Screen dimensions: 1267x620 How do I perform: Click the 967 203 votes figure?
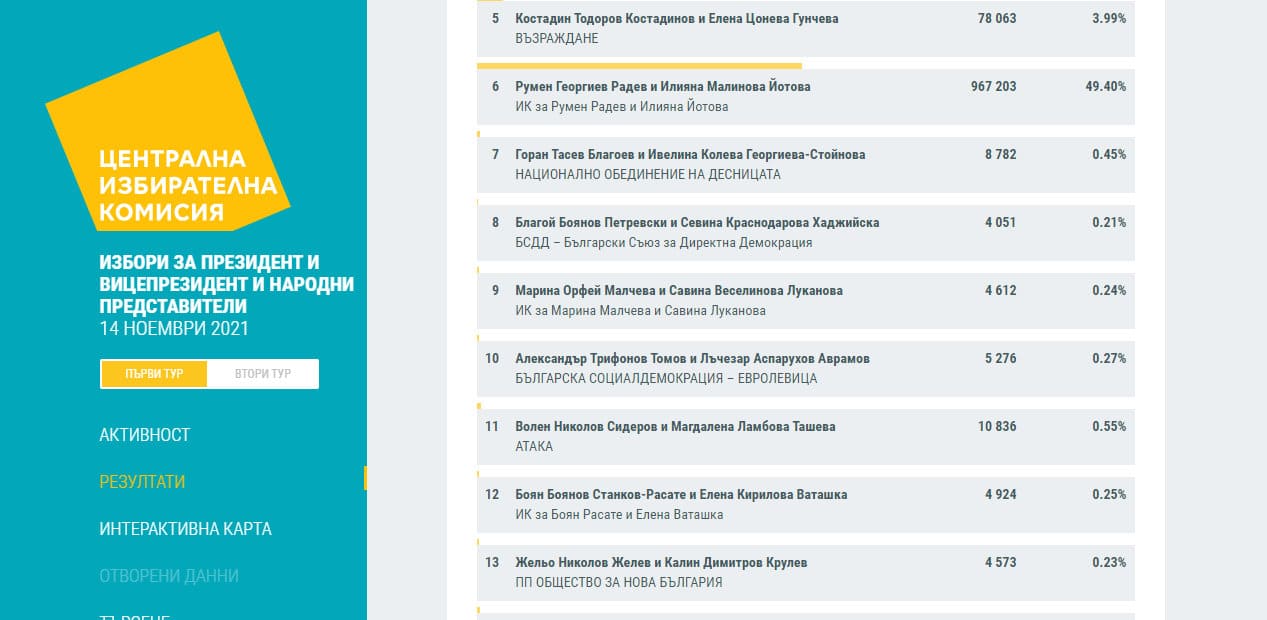click(992, 87)
